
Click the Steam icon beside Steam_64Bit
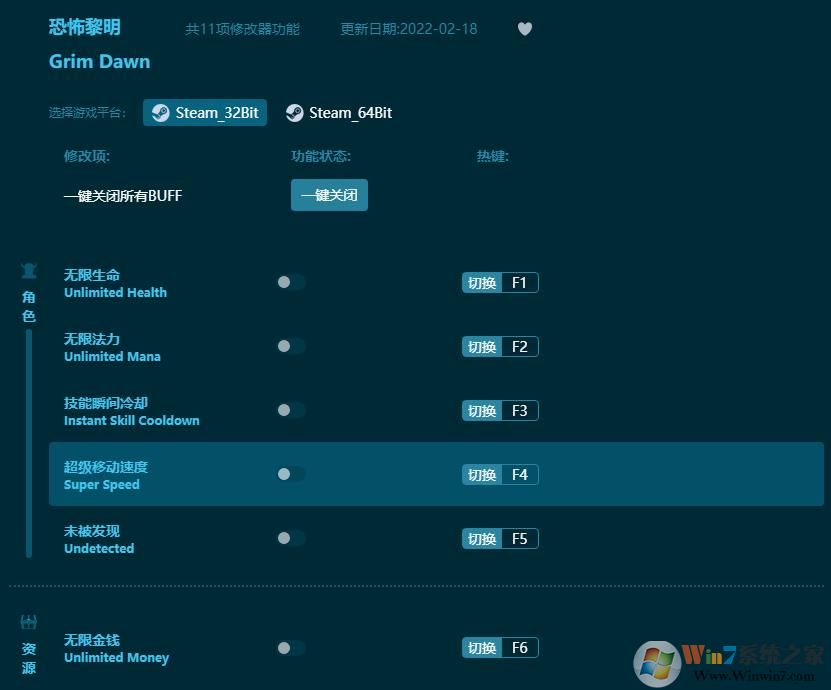(294, 113)
